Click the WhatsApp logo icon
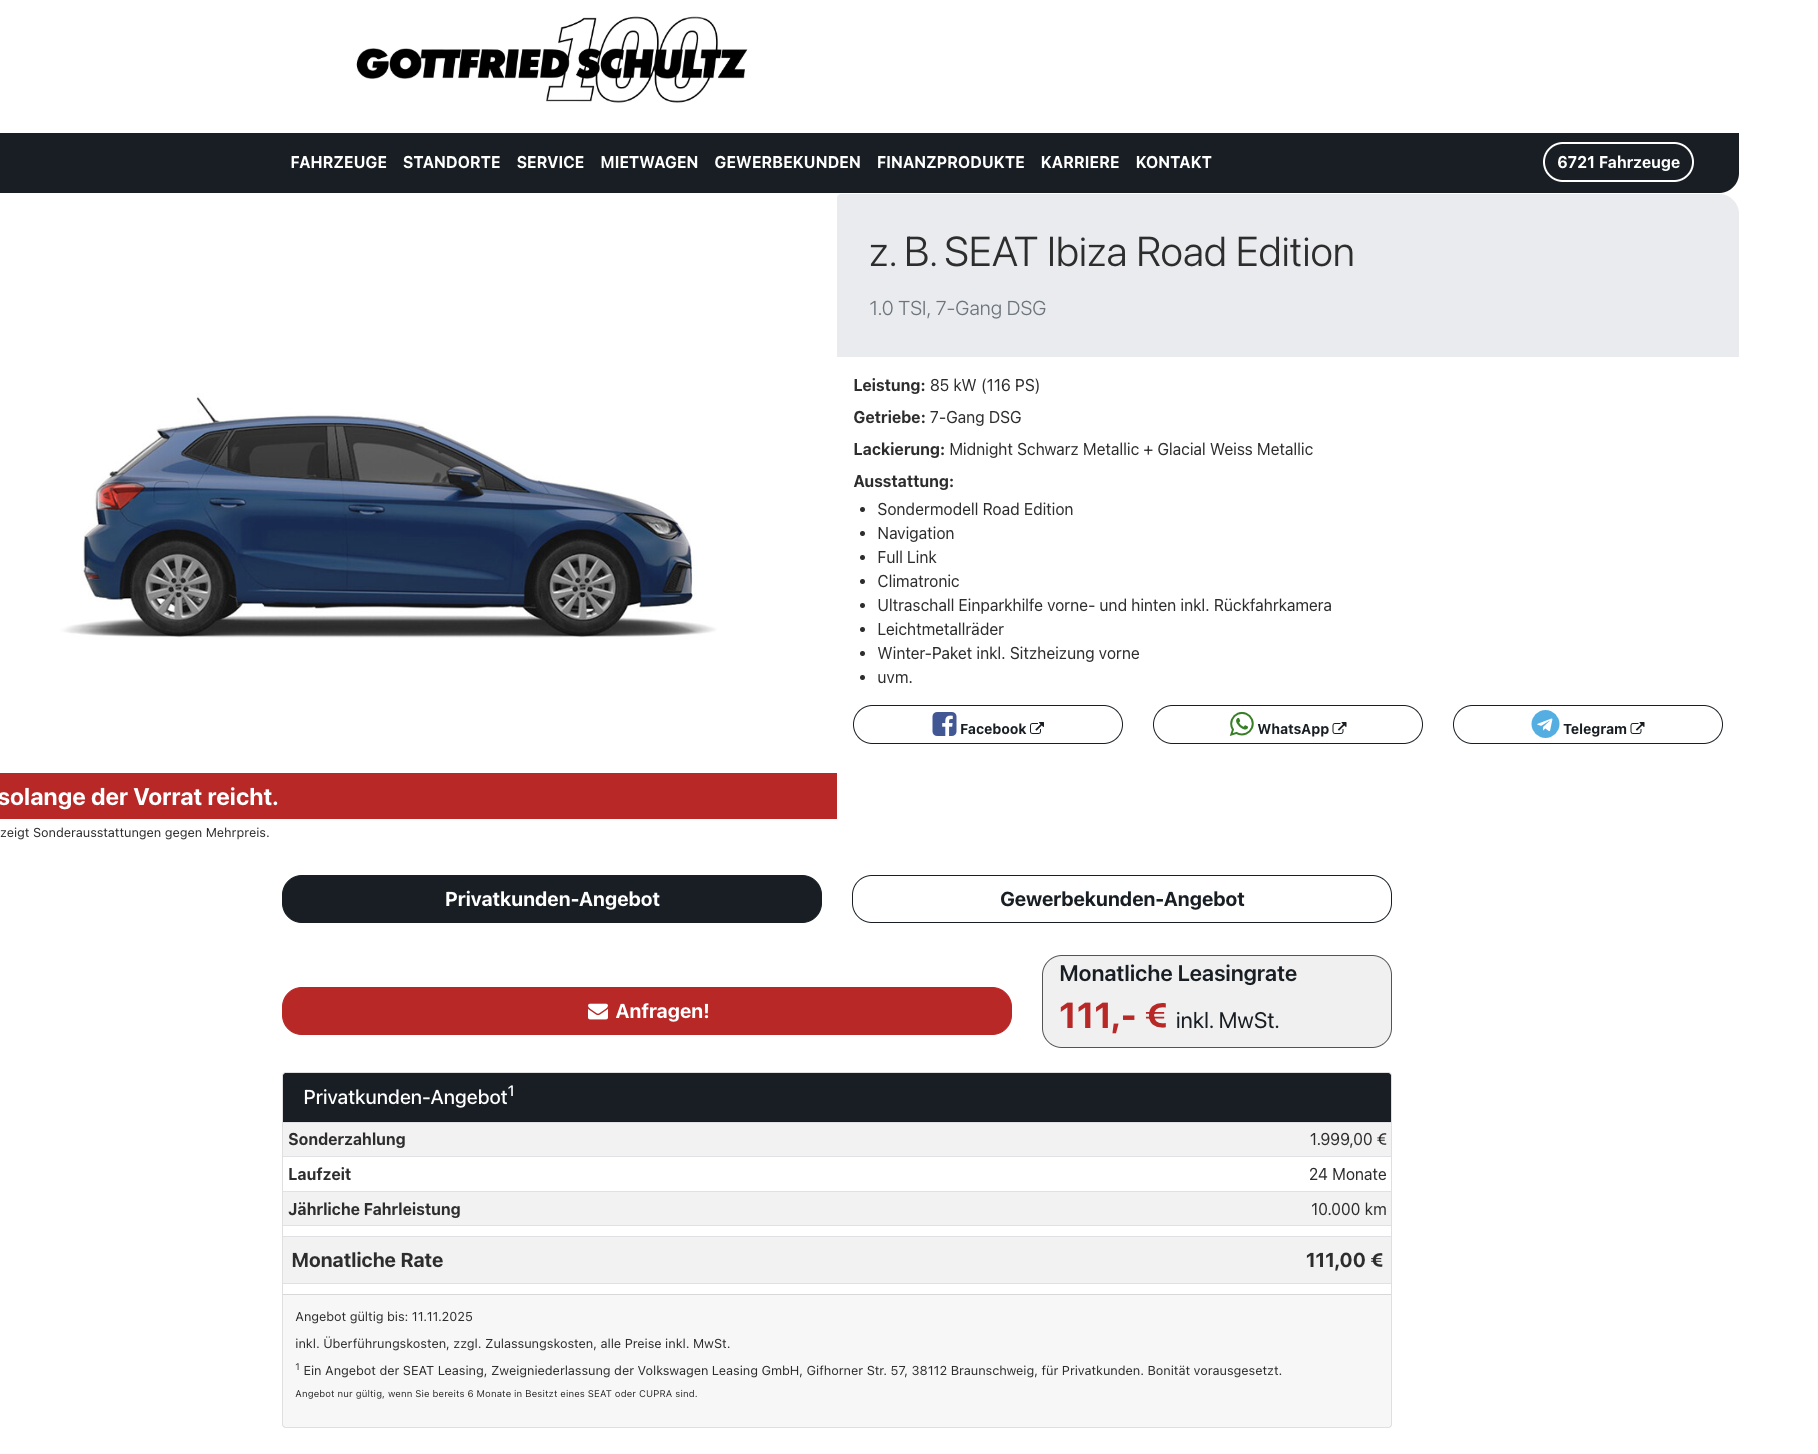 click(x=1241, y=724)
